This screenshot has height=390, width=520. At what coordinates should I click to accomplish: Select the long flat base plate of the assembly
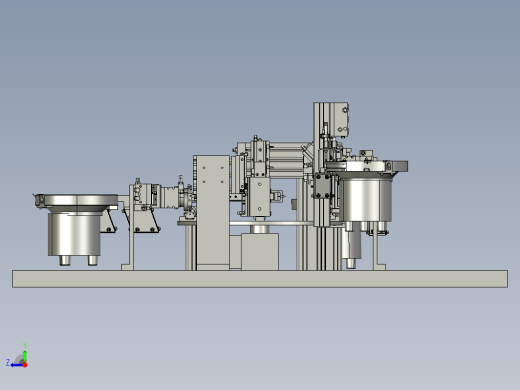(260, 279)
